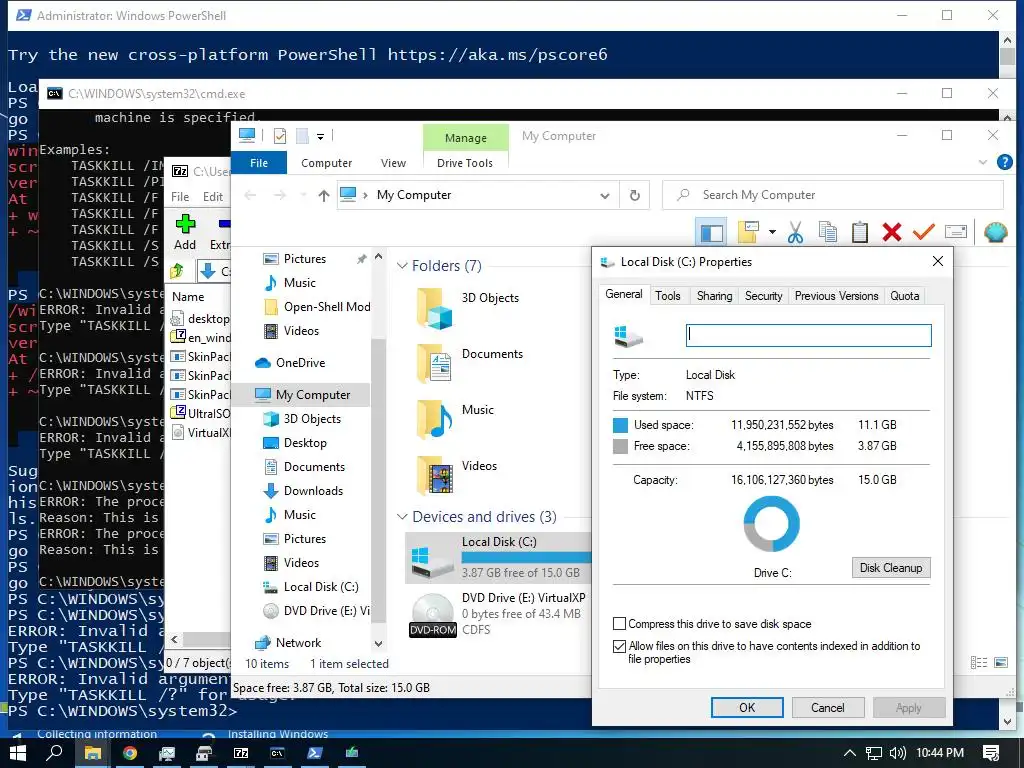Click the properties checkmark icon in quick access toolbar

(280, 136)
